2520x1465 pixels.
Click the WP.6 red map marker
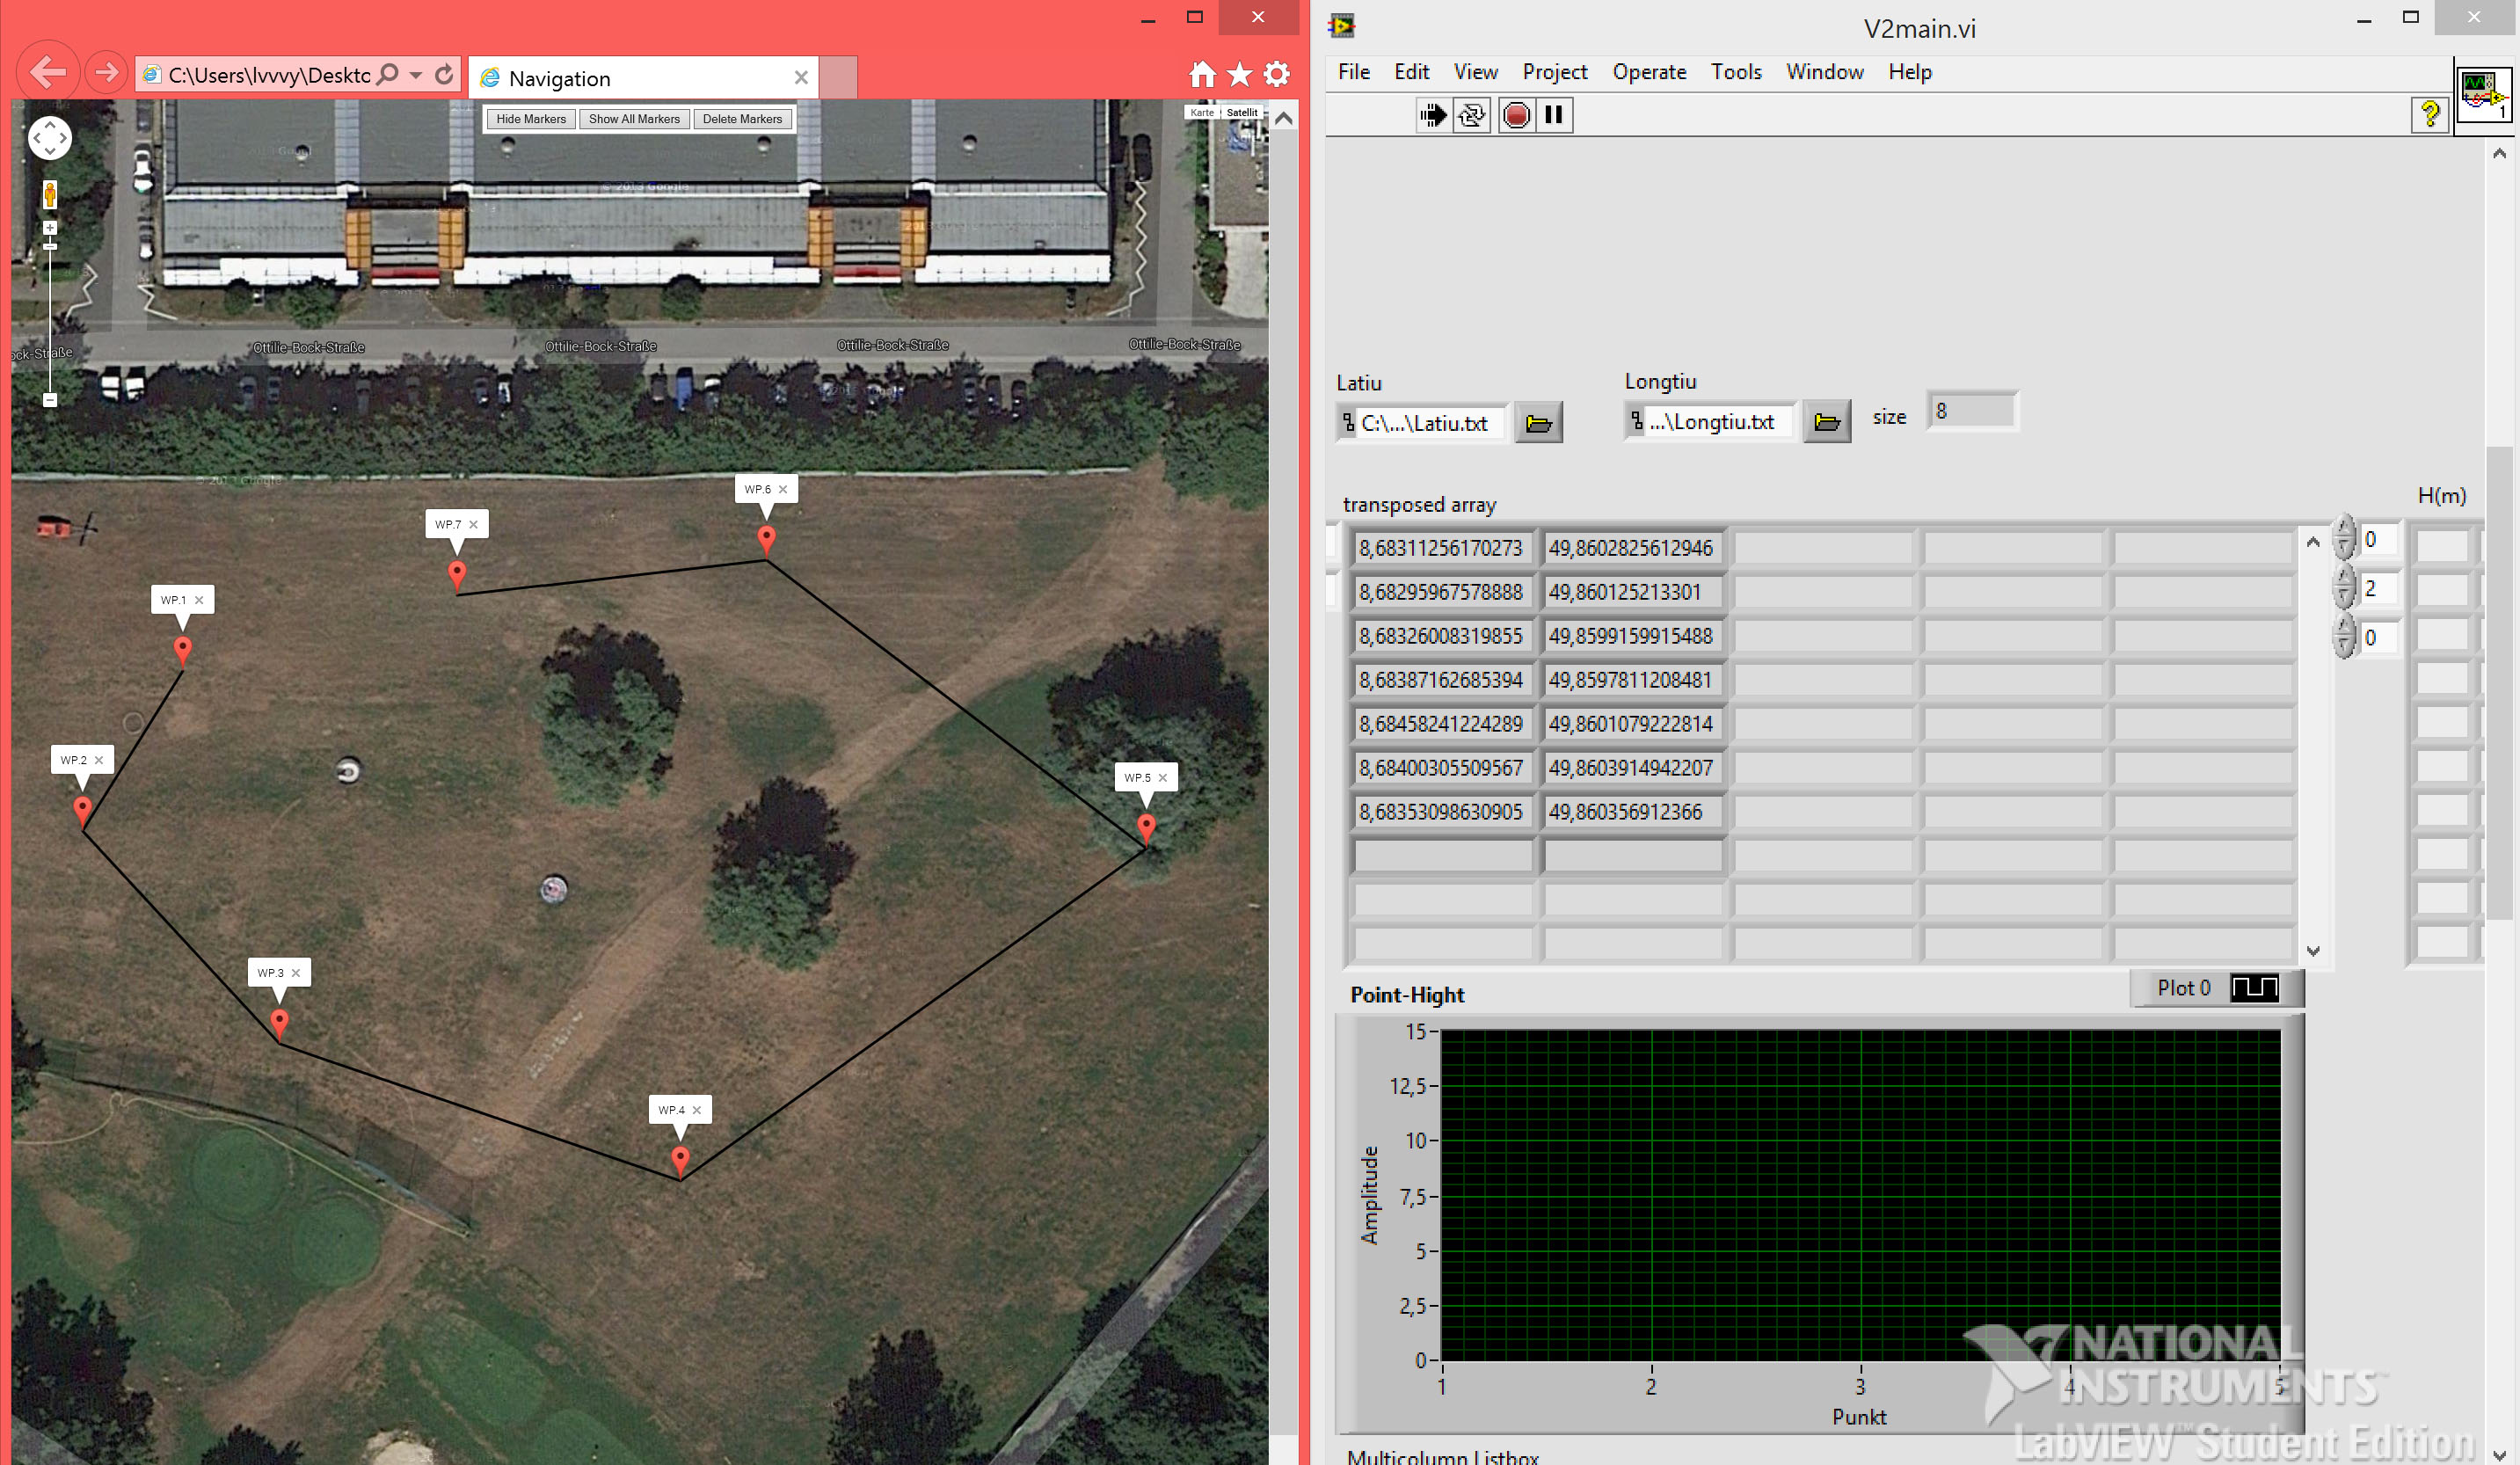click(766, 540)
